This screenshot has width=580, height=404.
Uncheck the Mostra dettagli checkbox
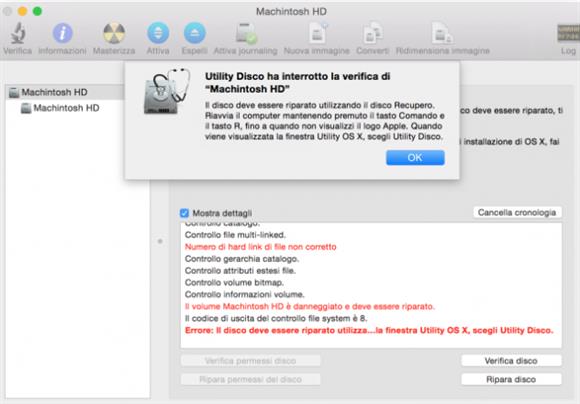pyautogui.click(x=184, y=213)
